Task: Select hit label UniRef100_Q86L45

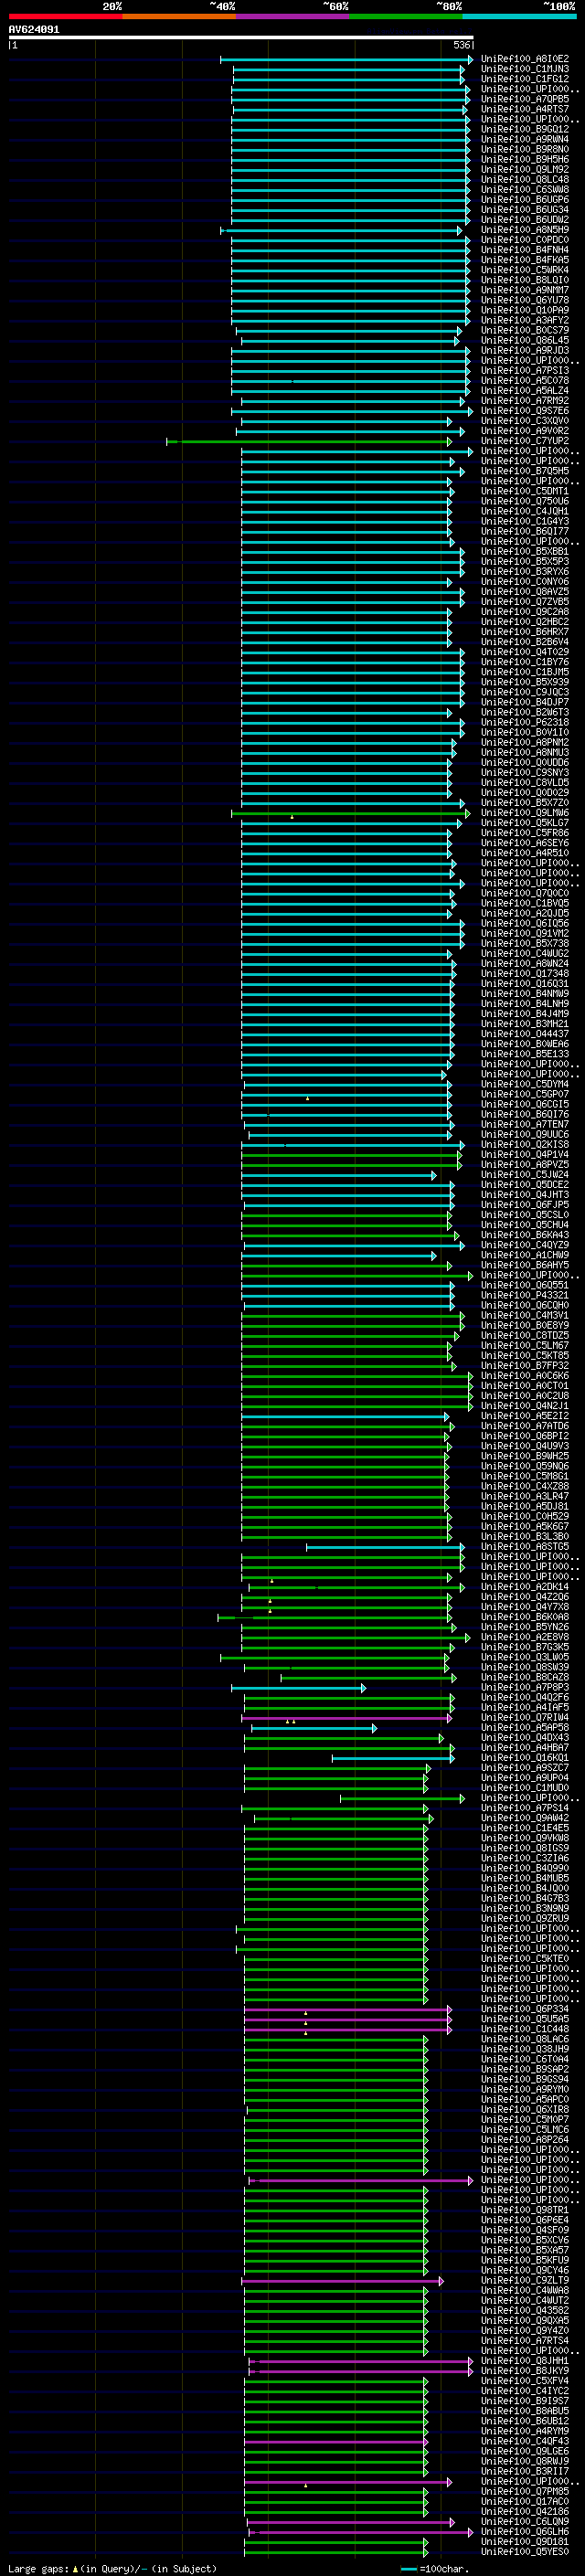Action: [525, 340]
